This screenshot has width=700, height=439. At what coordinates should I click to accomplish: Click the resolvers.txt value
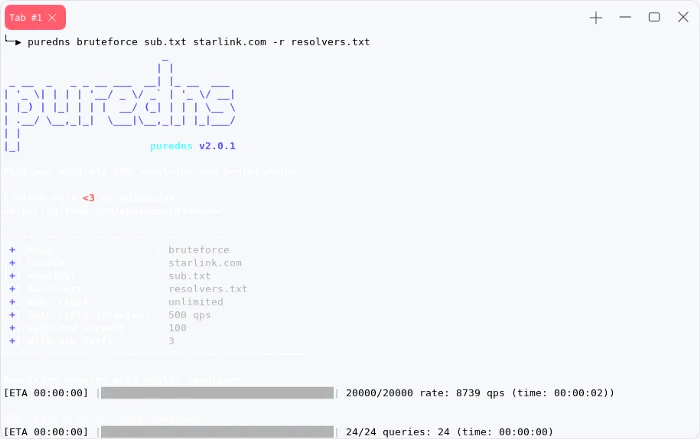click(x=208, y=288)
